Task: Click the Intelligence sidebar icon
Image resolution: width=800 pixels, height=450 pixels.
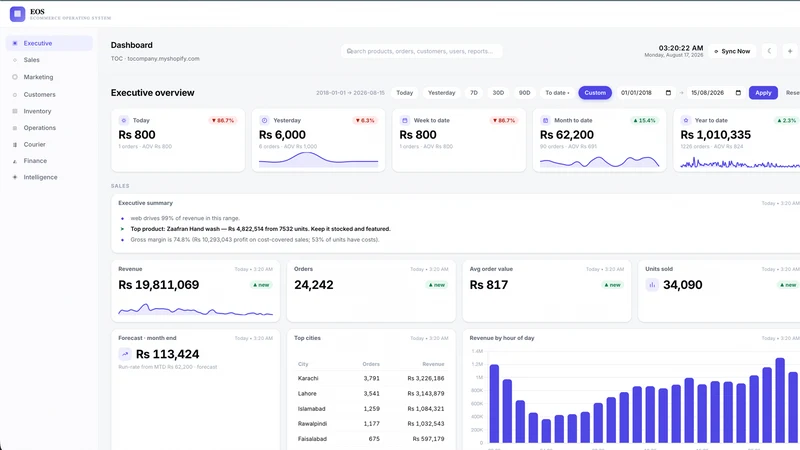Action: (x=15, y=177)
